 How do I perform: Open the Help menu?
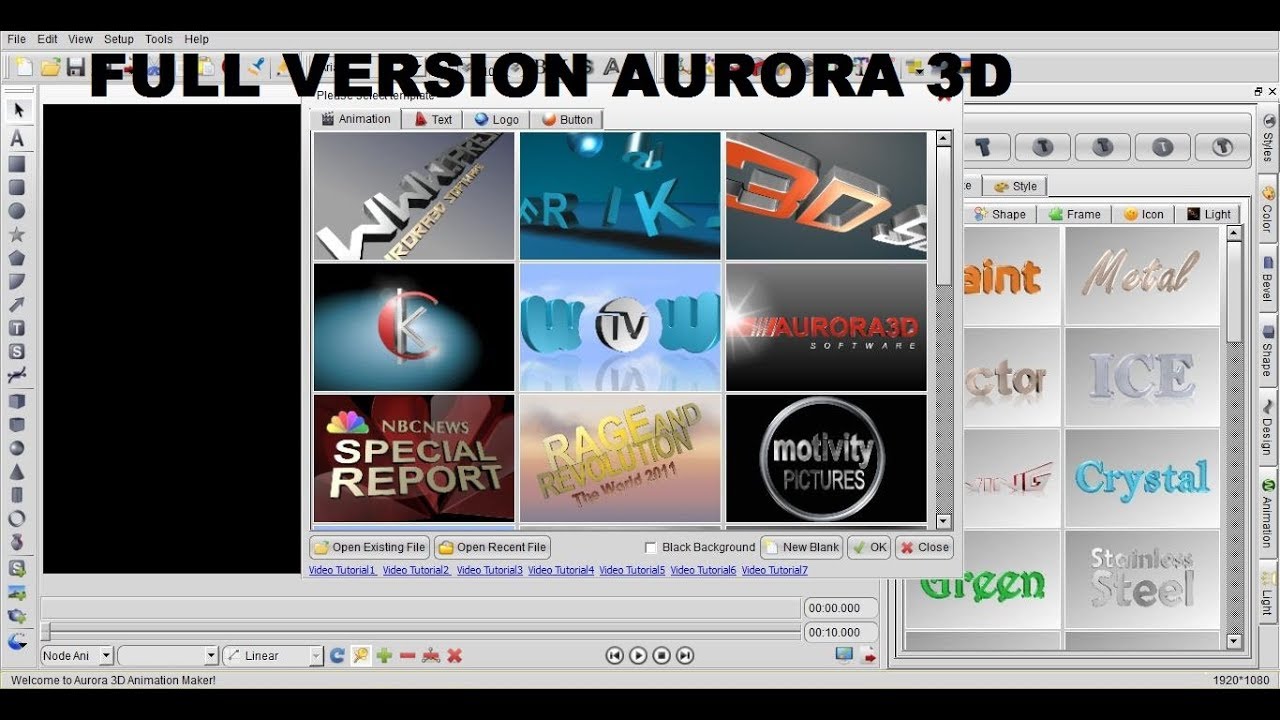(x=197, y=39)
